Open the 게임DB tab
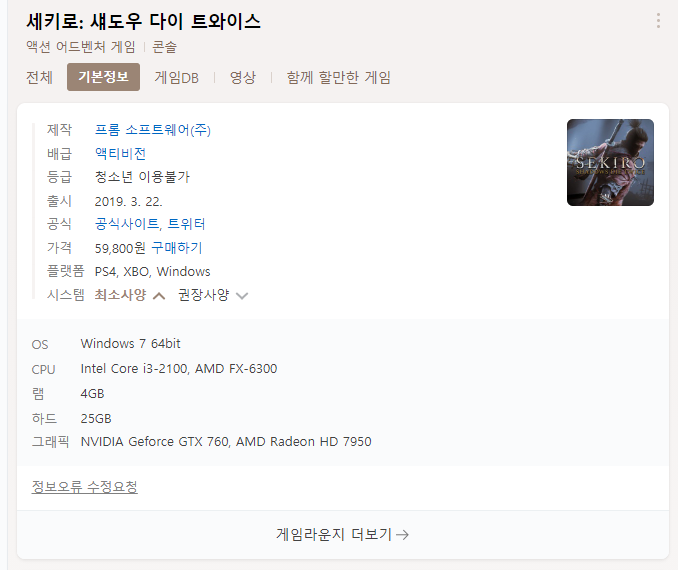 176,77
